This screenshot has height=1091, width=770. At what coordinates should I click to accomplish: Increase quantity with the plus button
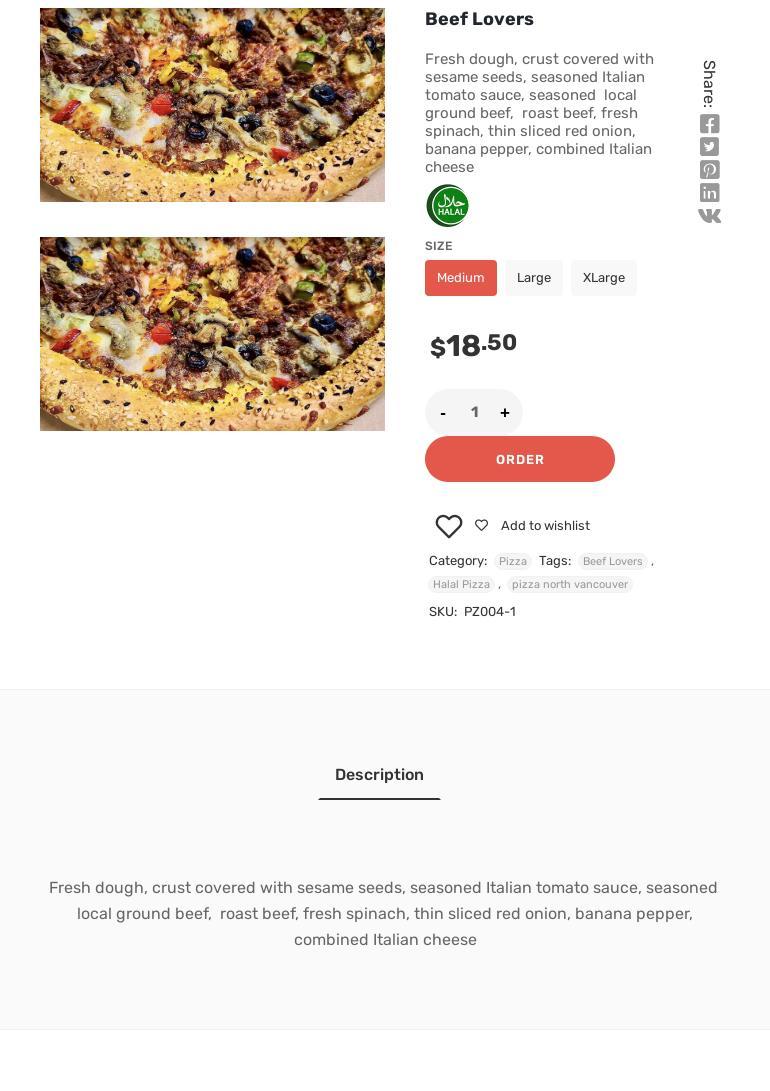pyautogui.click(x=505, y=413)
